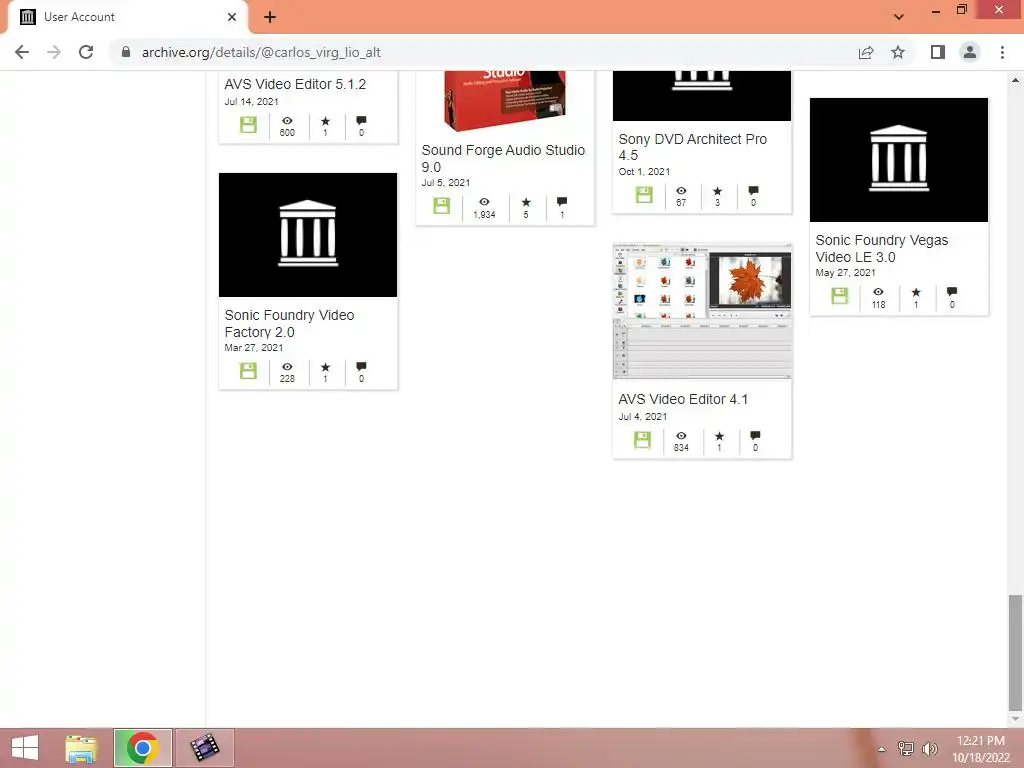The image size is (1024, 768).
Task: Select the Sound Forge red box thumbnail
Action: tap(505, 101)
